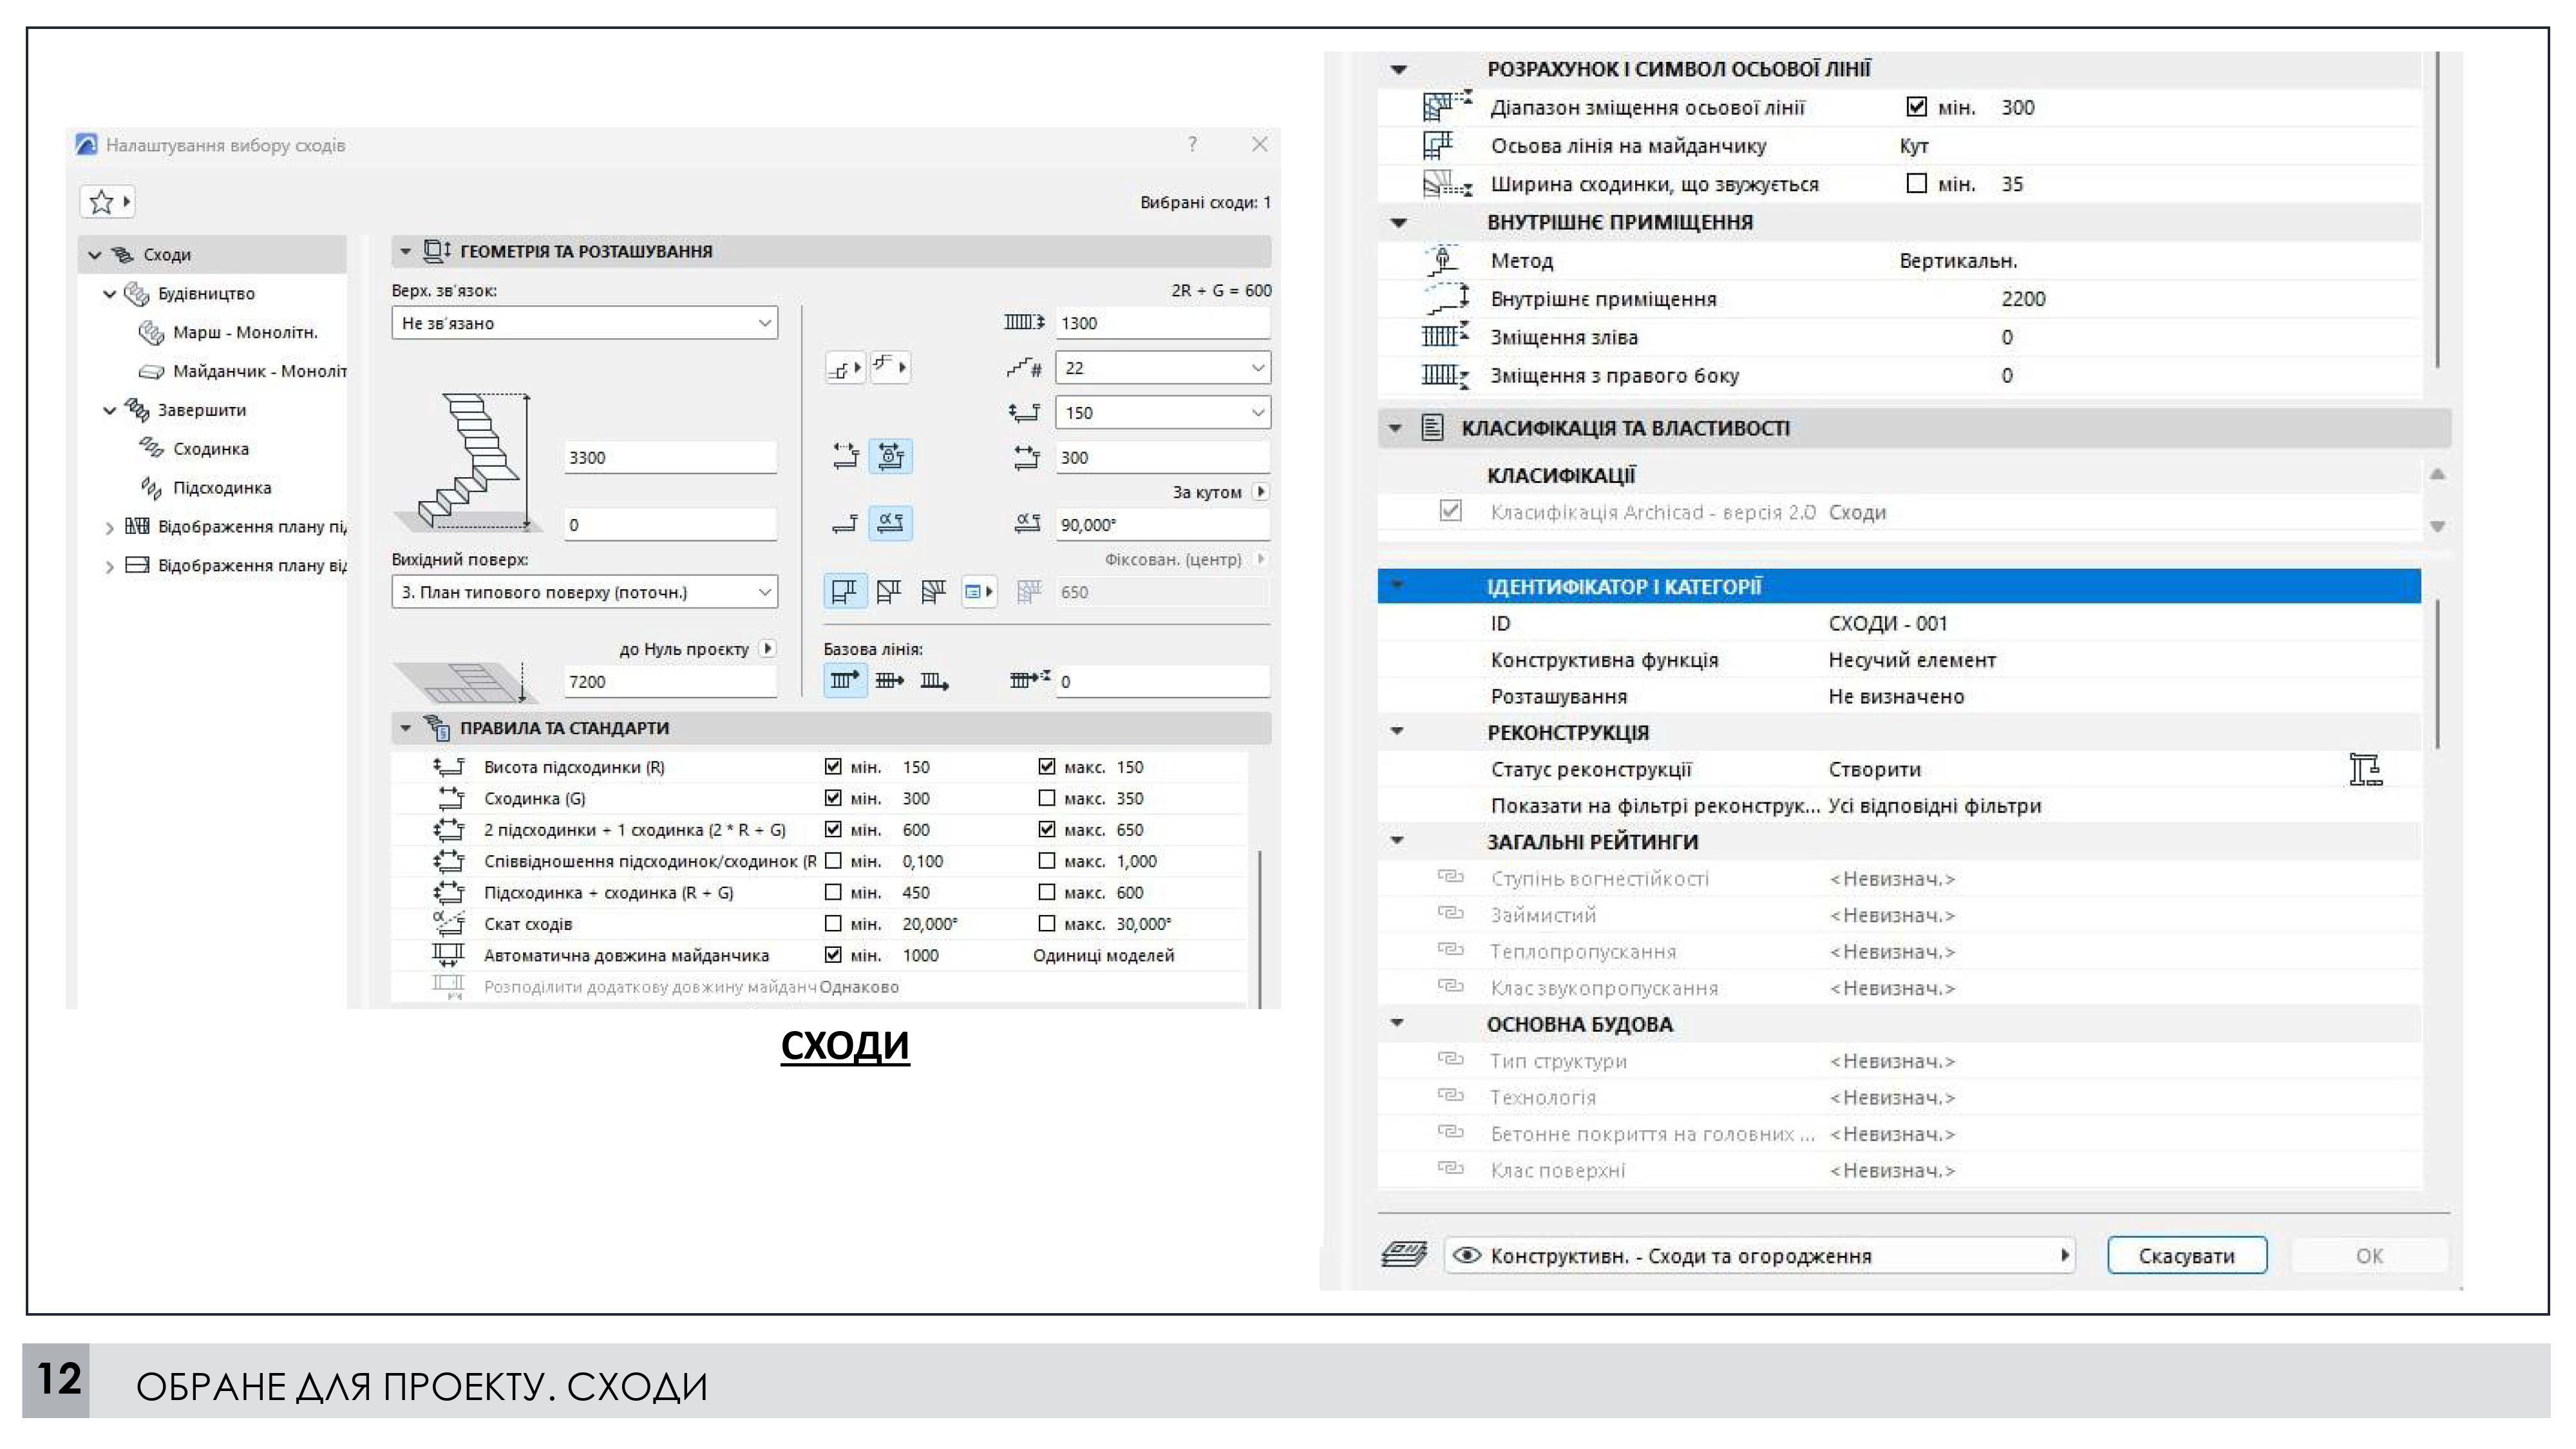Collapse the Сходи tree node

[95, 255]
